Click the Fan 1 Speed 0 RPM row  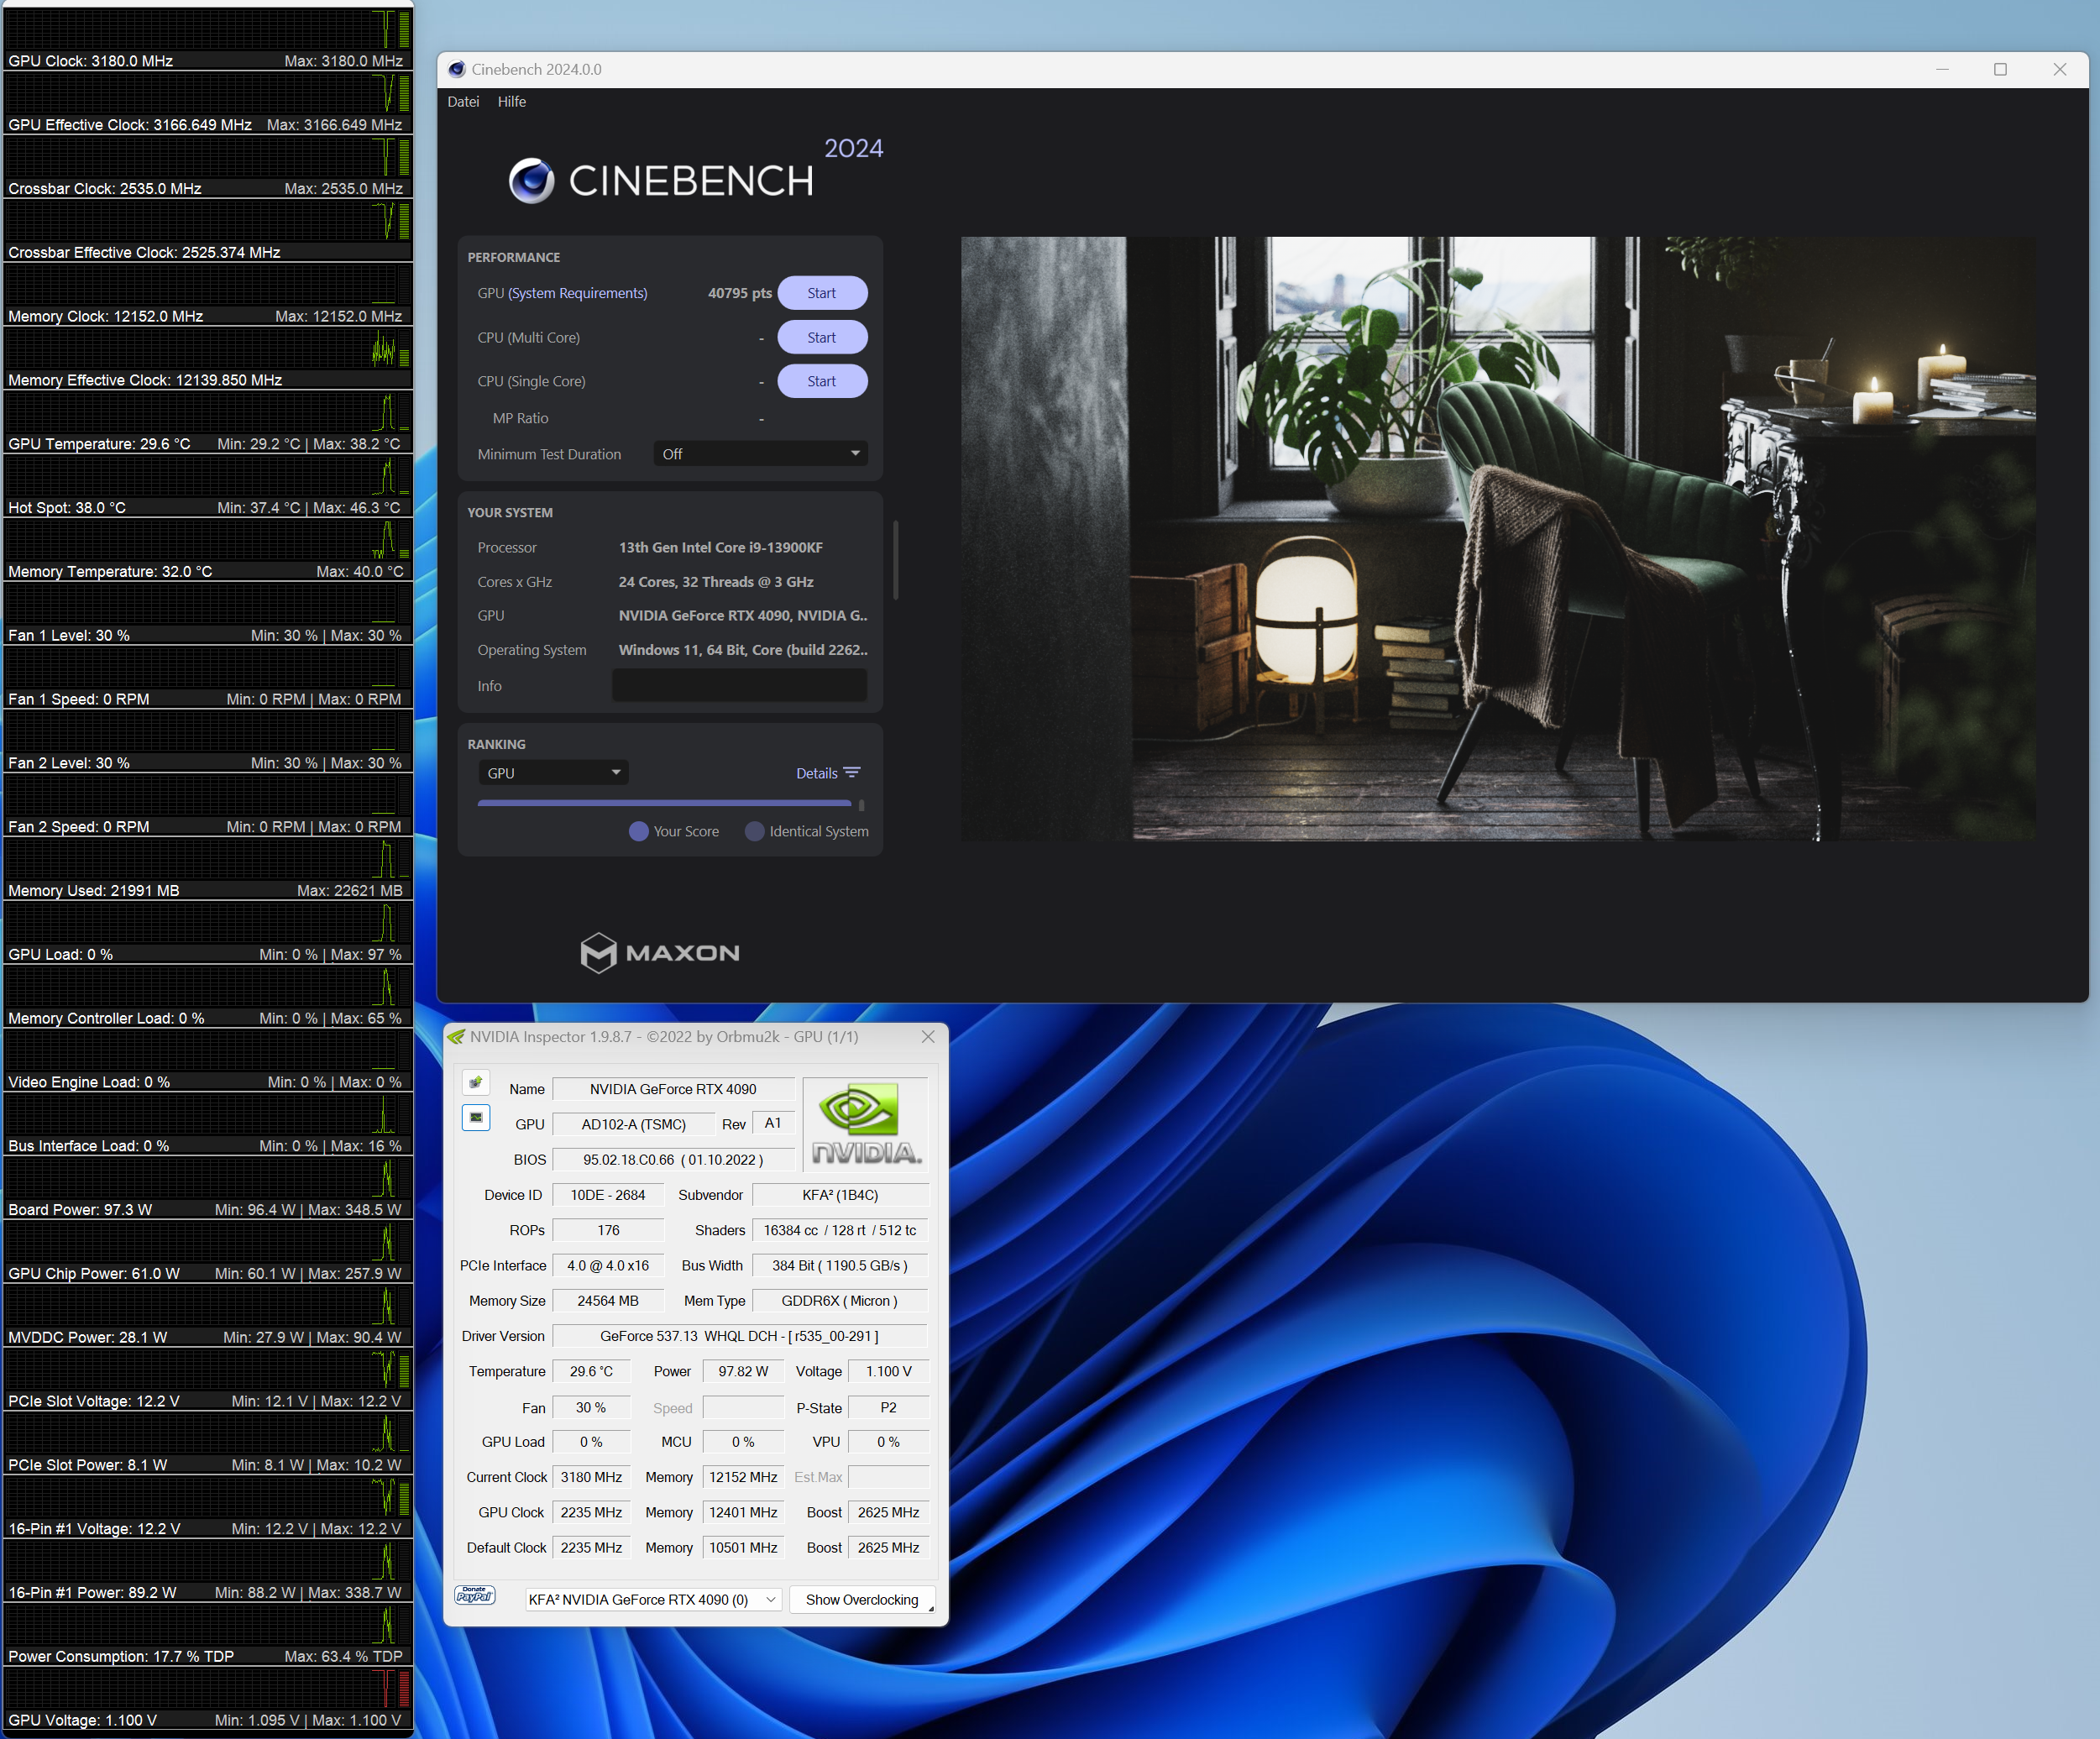207,678
